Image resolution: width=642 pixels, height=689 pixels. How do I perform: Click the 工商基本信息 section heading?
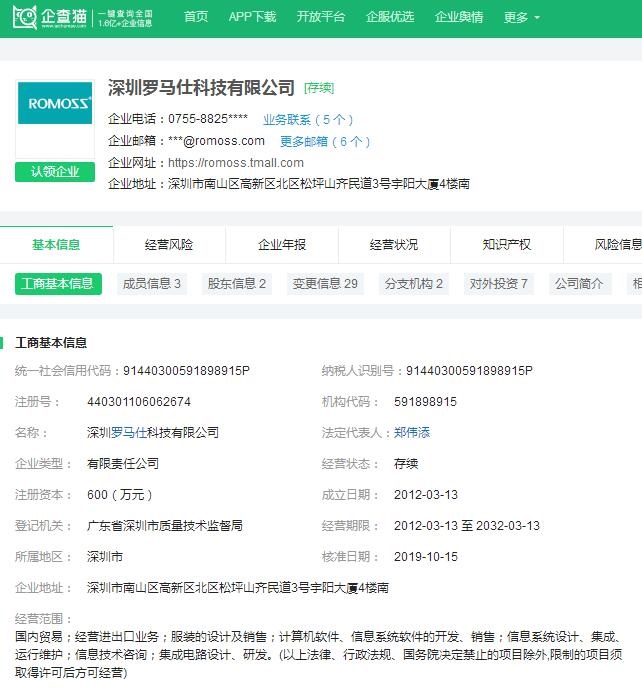[51, 343]
